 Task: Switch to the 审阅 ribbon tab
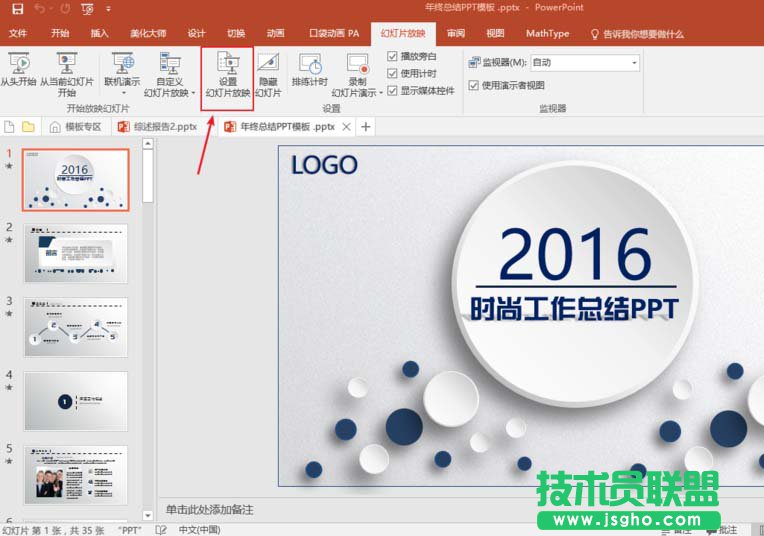(x=456, y=33)
